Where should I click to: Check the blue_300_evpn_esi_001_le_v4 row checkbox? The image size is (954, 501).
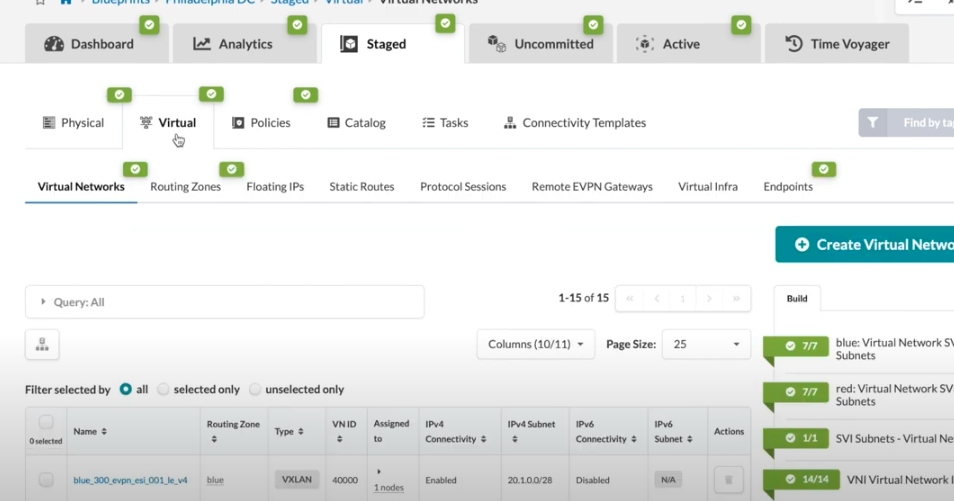click(46, 480)
